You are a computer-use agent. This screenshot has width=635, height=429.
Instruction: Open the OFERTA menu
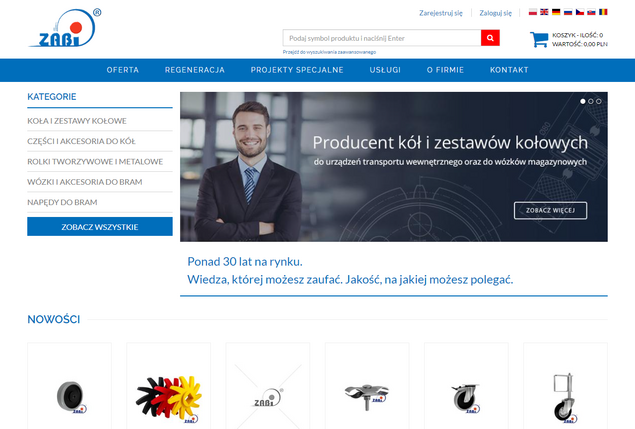(x=123, y=70)
